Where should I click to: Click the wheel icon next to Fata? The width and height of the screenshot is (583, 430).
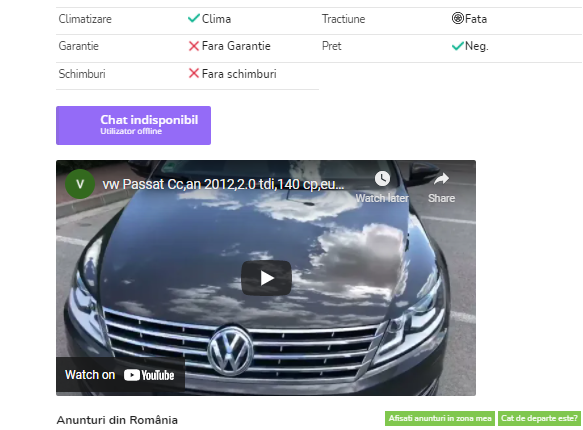[x=458, y=18]
